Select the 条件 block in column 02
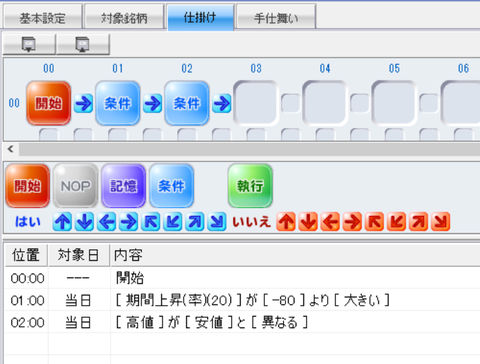The image size is (480, 364). point(187,103)
